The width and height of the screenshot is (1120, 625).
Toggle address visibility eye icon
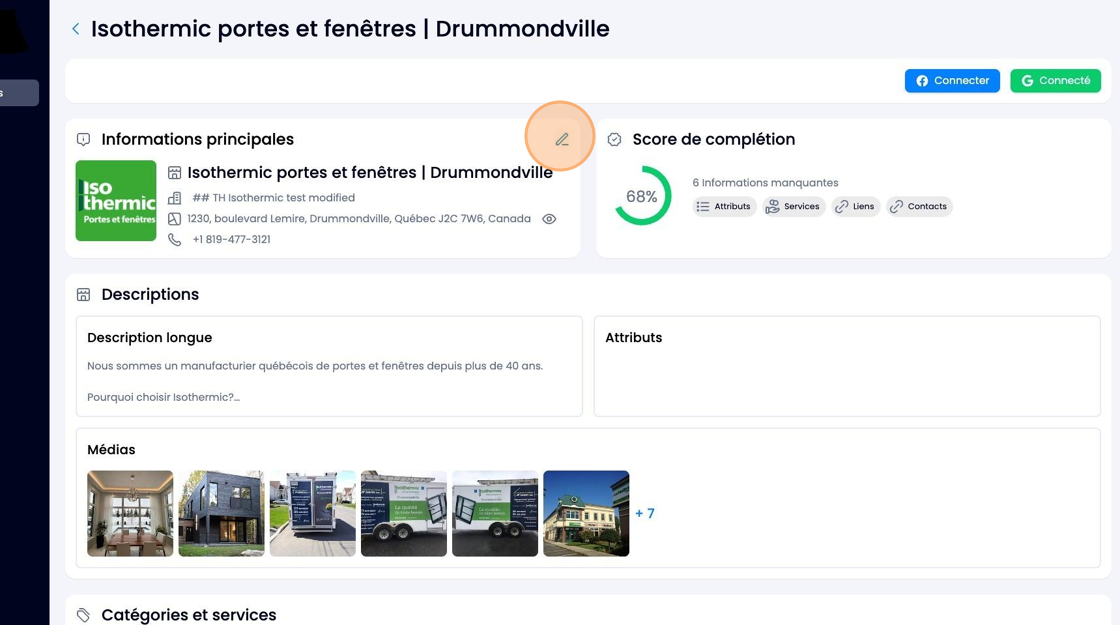[x=549, y=219]
